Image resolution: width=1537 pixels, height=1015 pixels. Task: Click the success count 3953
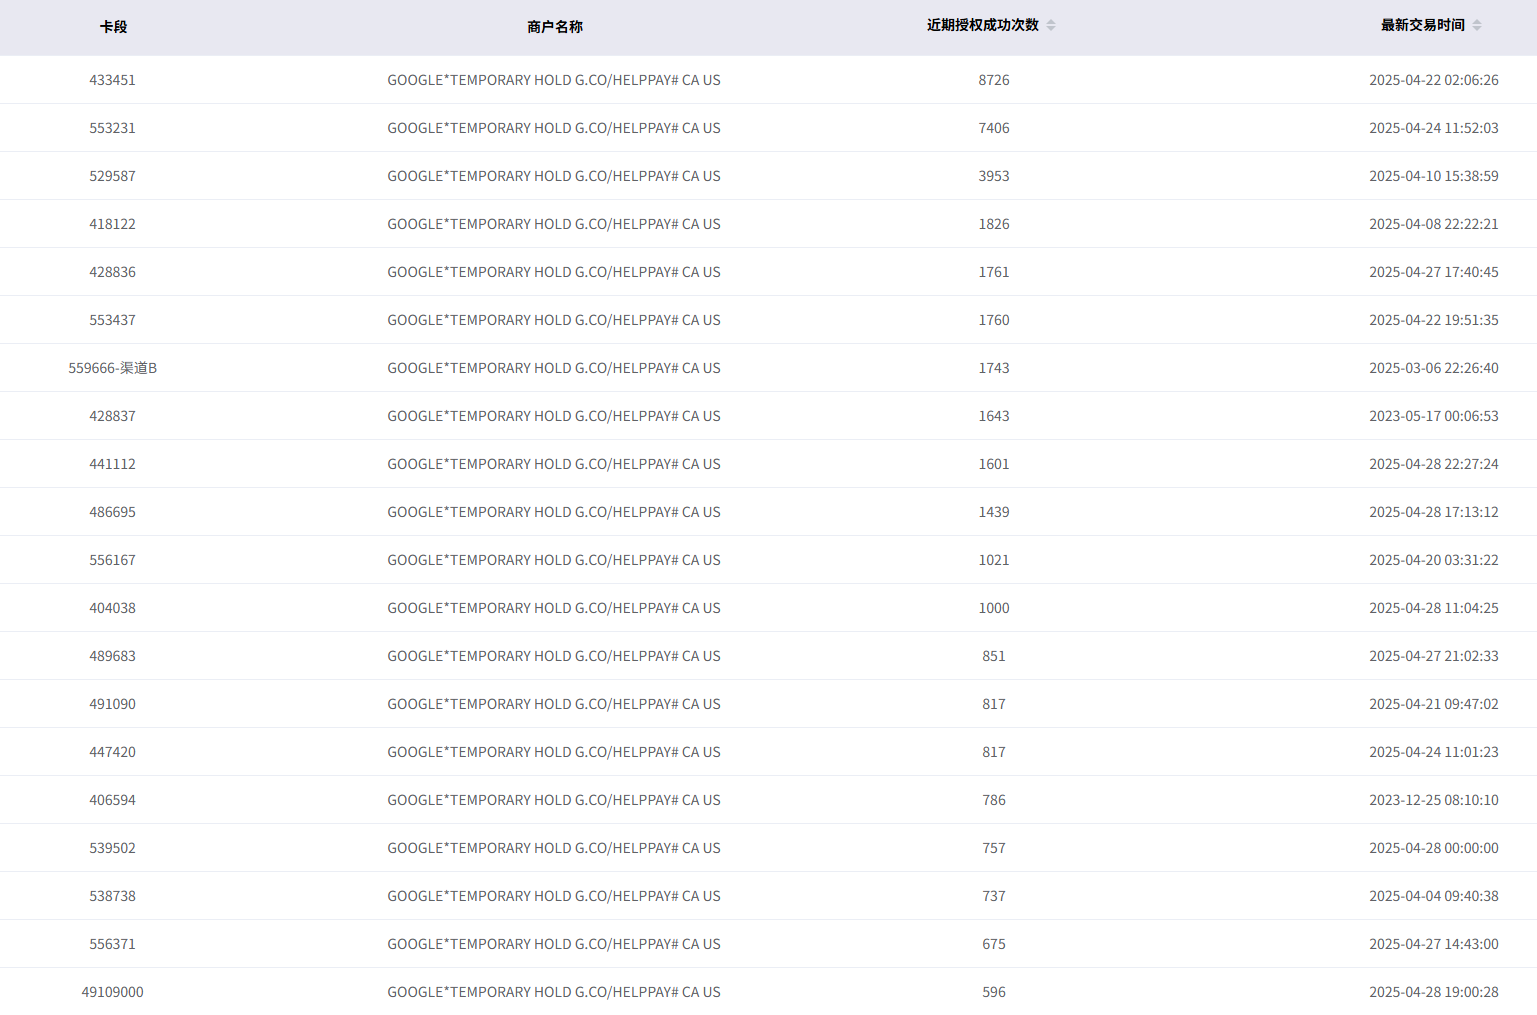(994, 176)
